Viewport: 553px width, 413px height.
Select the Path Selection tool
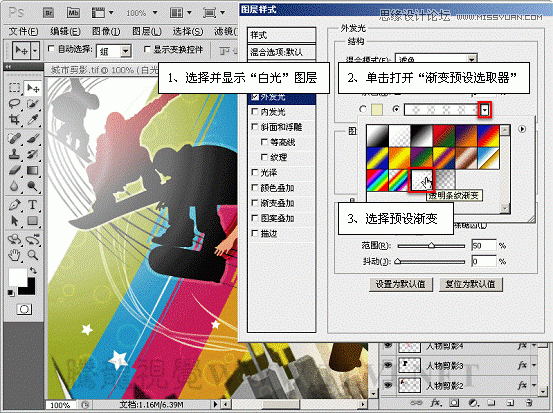click(14, 221)
